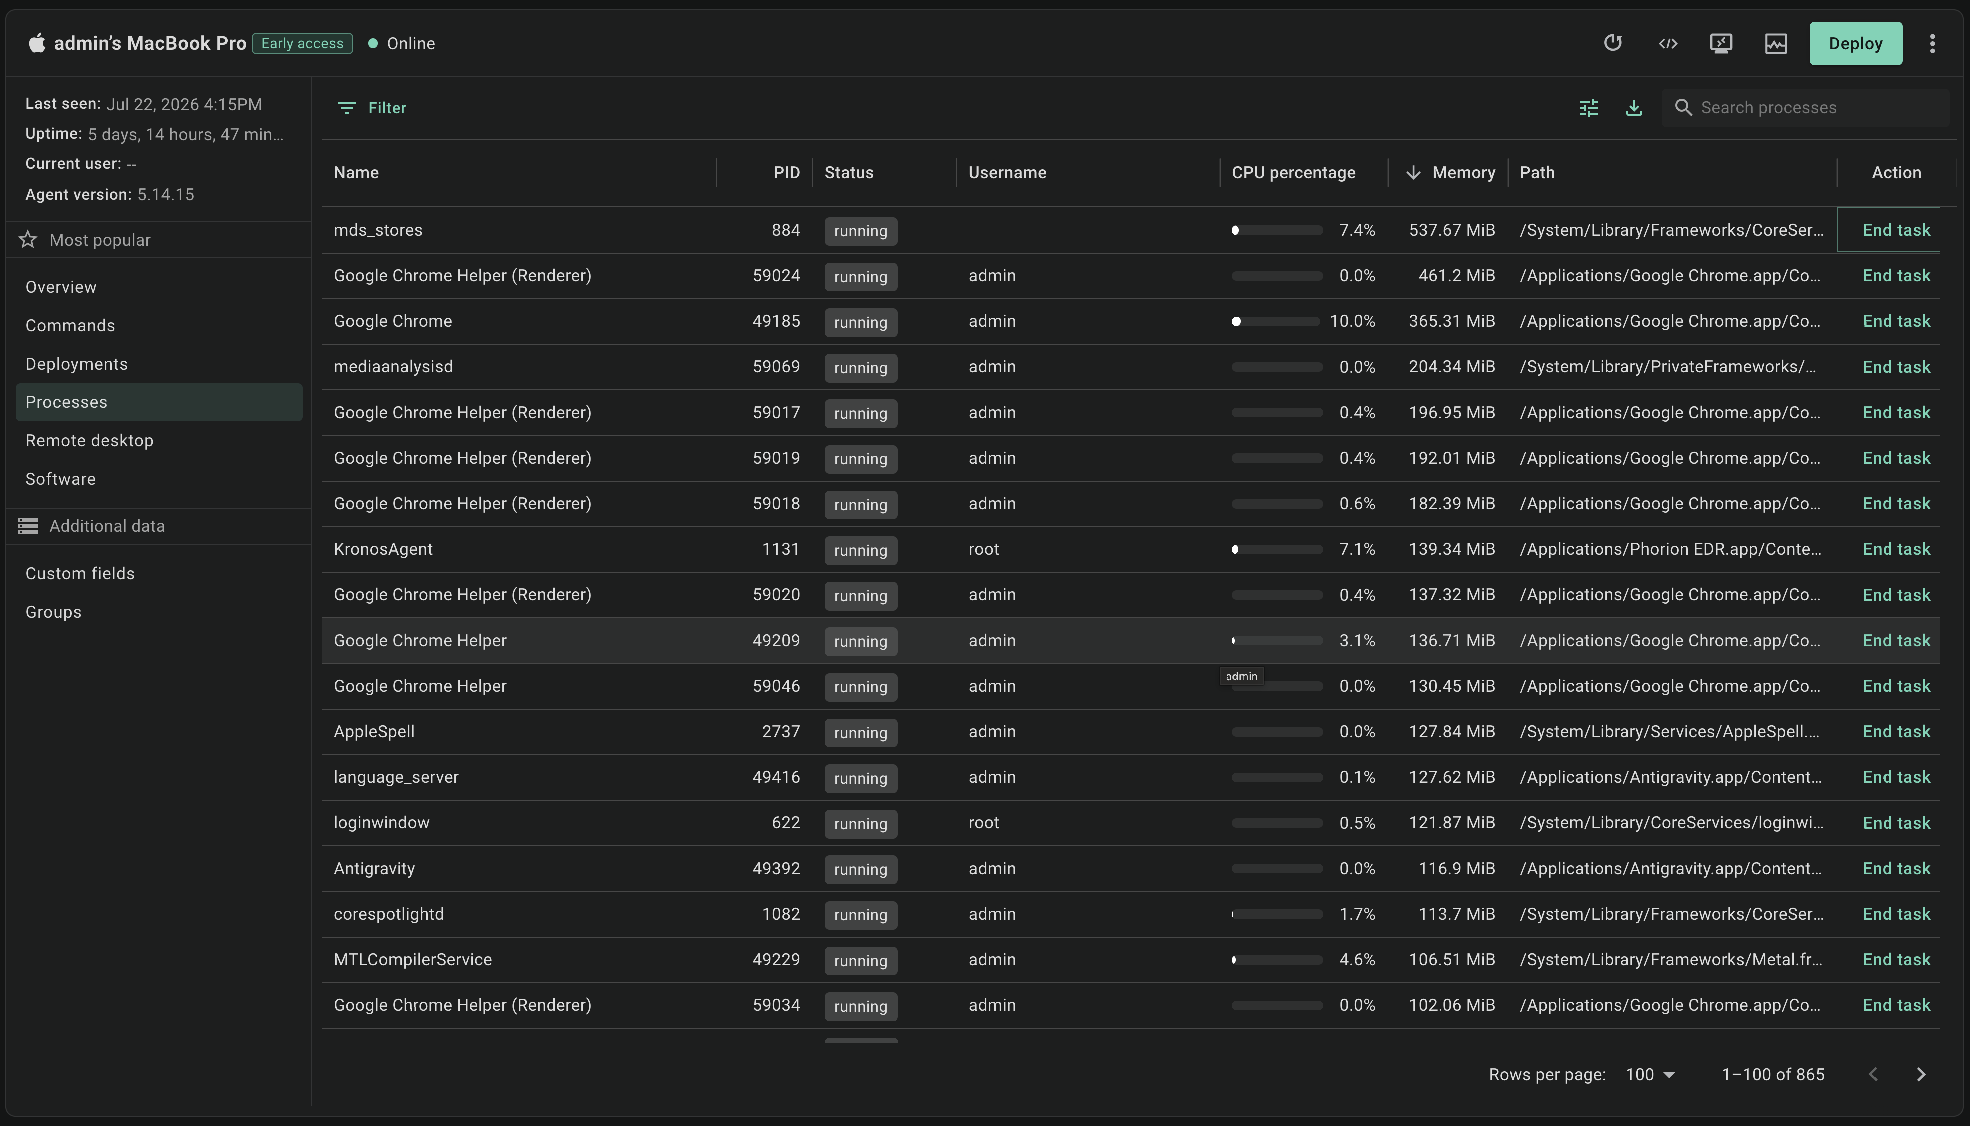This screenshot has height=1126, width=1970.
Task: Open the column settings sliders icon
Action: click(1588, 108)
